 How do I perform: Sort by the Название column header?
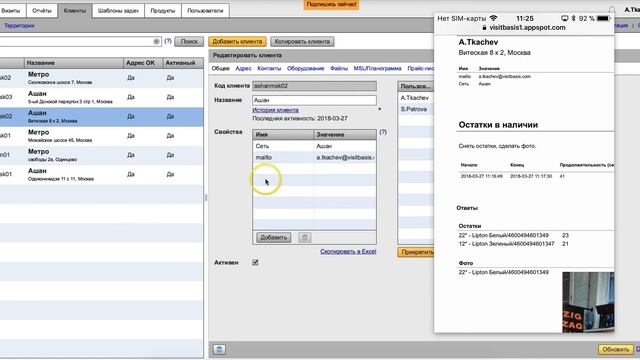pos(73,63)
